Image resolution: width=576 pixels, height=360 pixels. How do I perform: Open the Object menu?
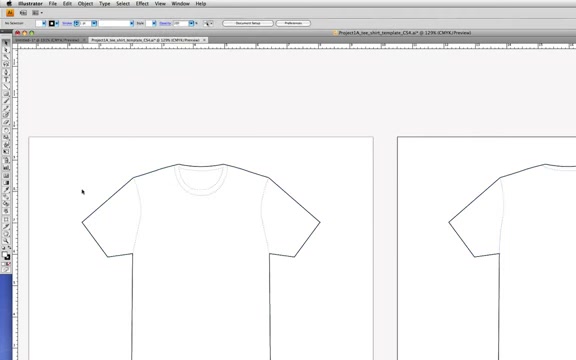pos(85,4)
